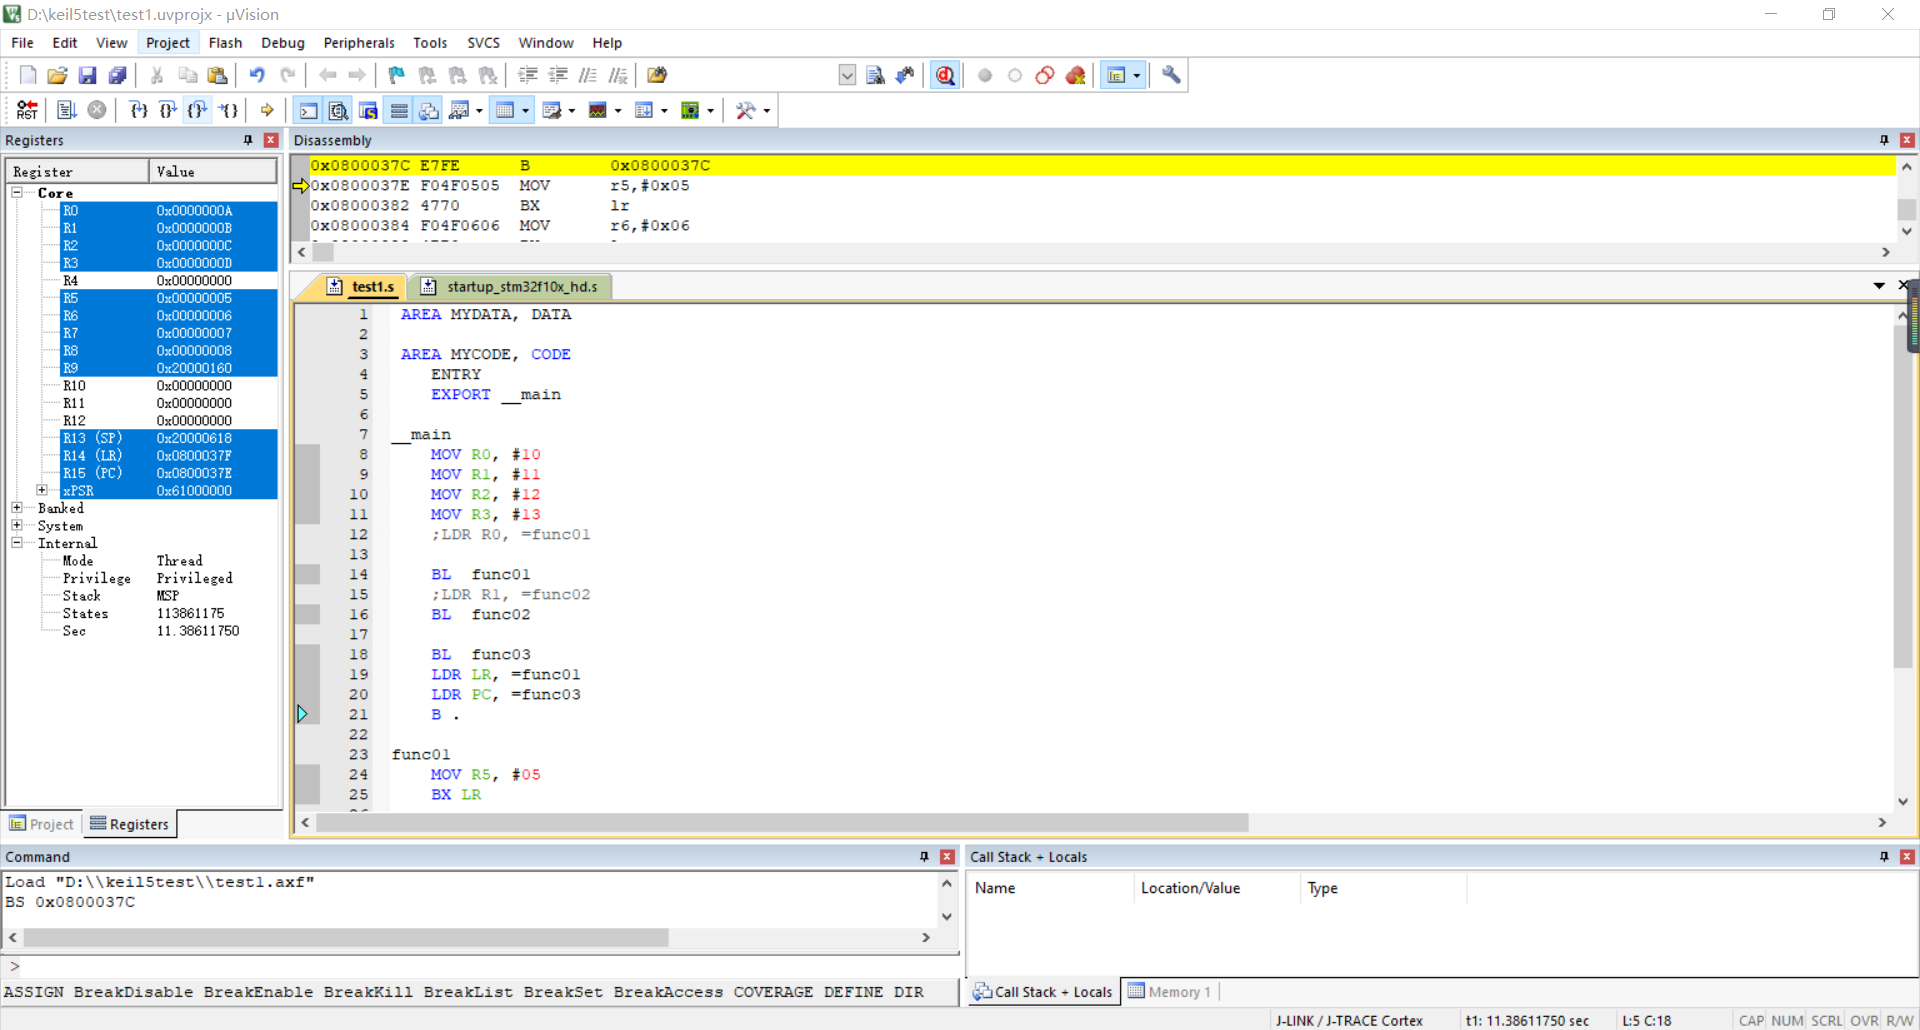
Task: Open the Project menu
Action: (x=167, y=42)
